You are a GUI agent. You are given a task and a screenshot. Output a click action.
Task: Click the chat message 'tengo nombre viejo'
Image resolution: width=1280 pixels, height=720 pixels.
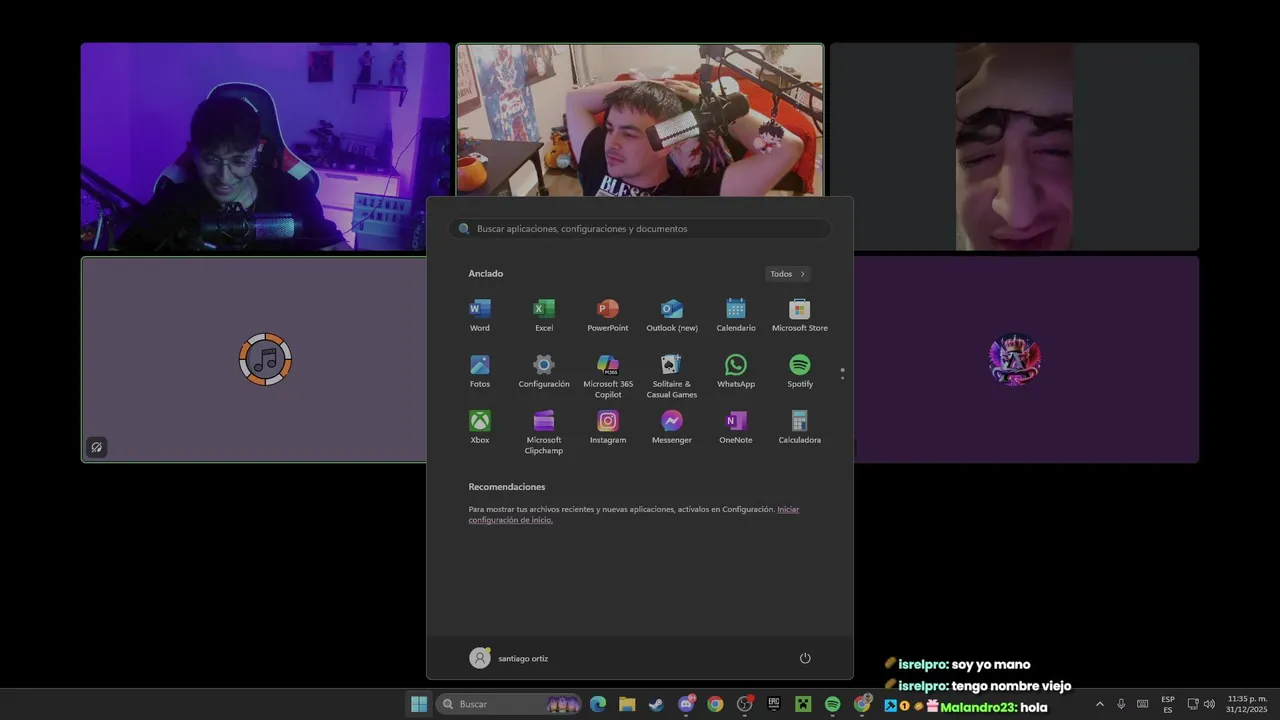tap(1011, 686)
